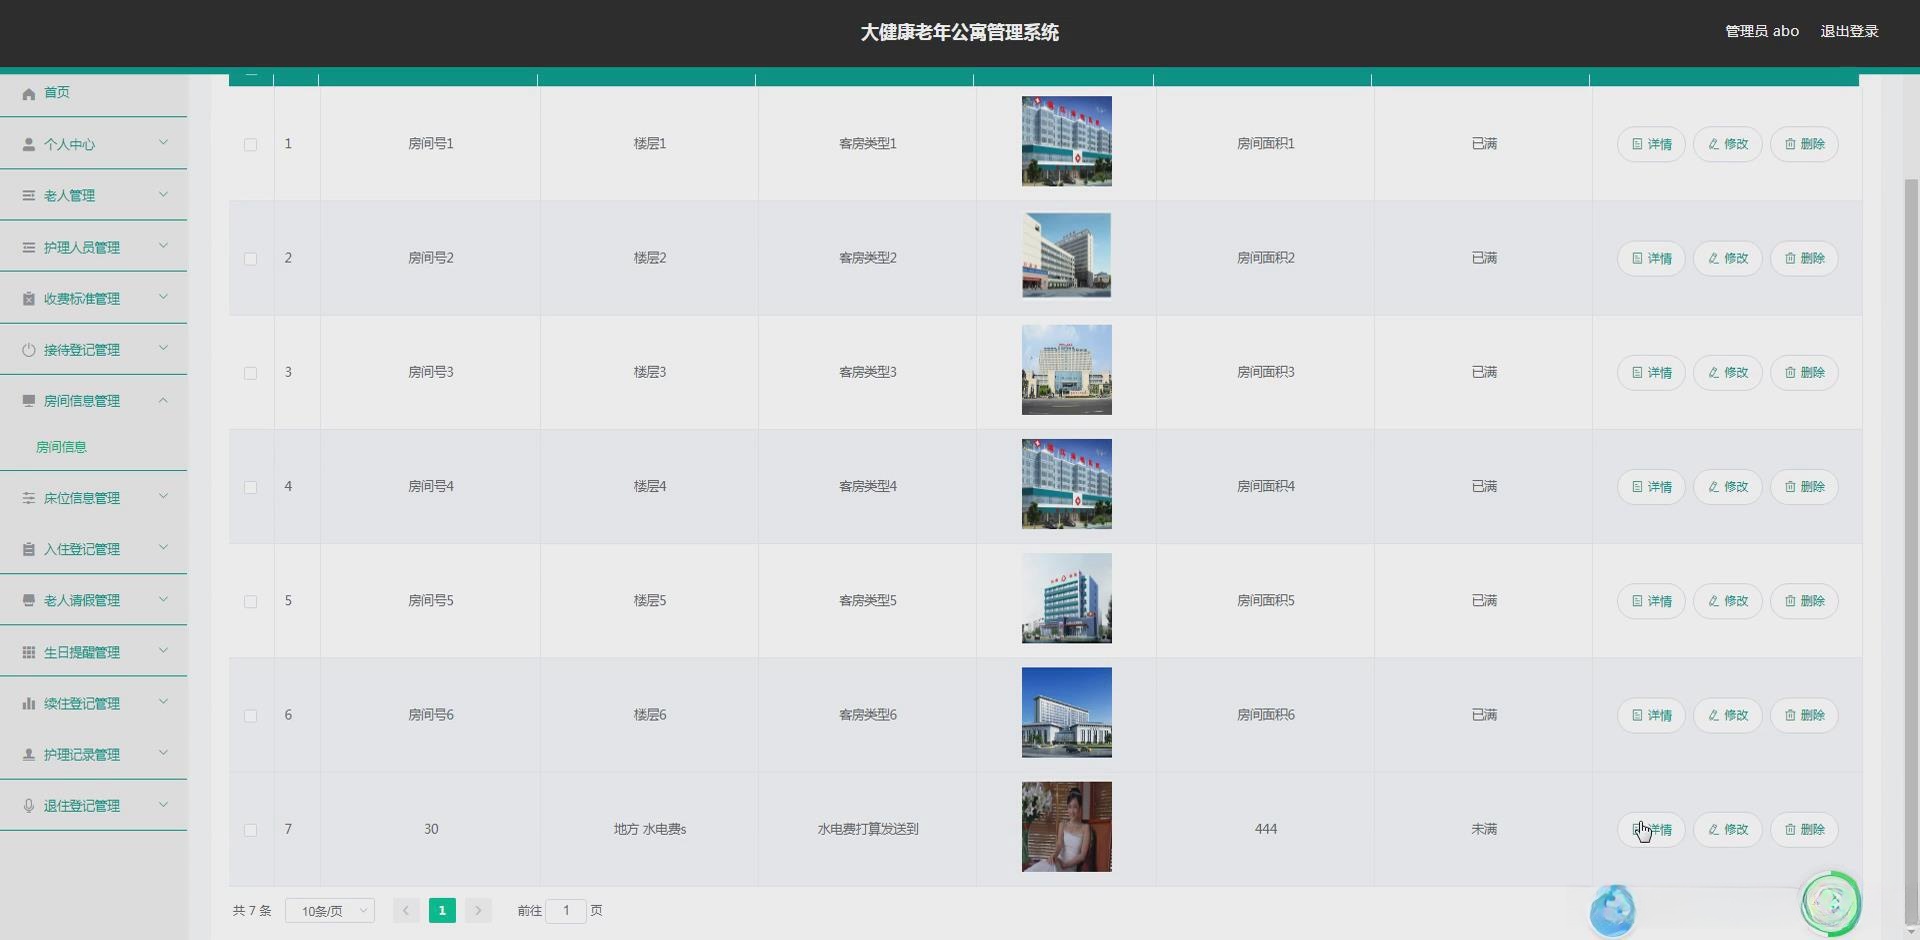Open the 10条/页 page size dropdown
Screen dimensions: 1920x940
[x=329, y=911]
